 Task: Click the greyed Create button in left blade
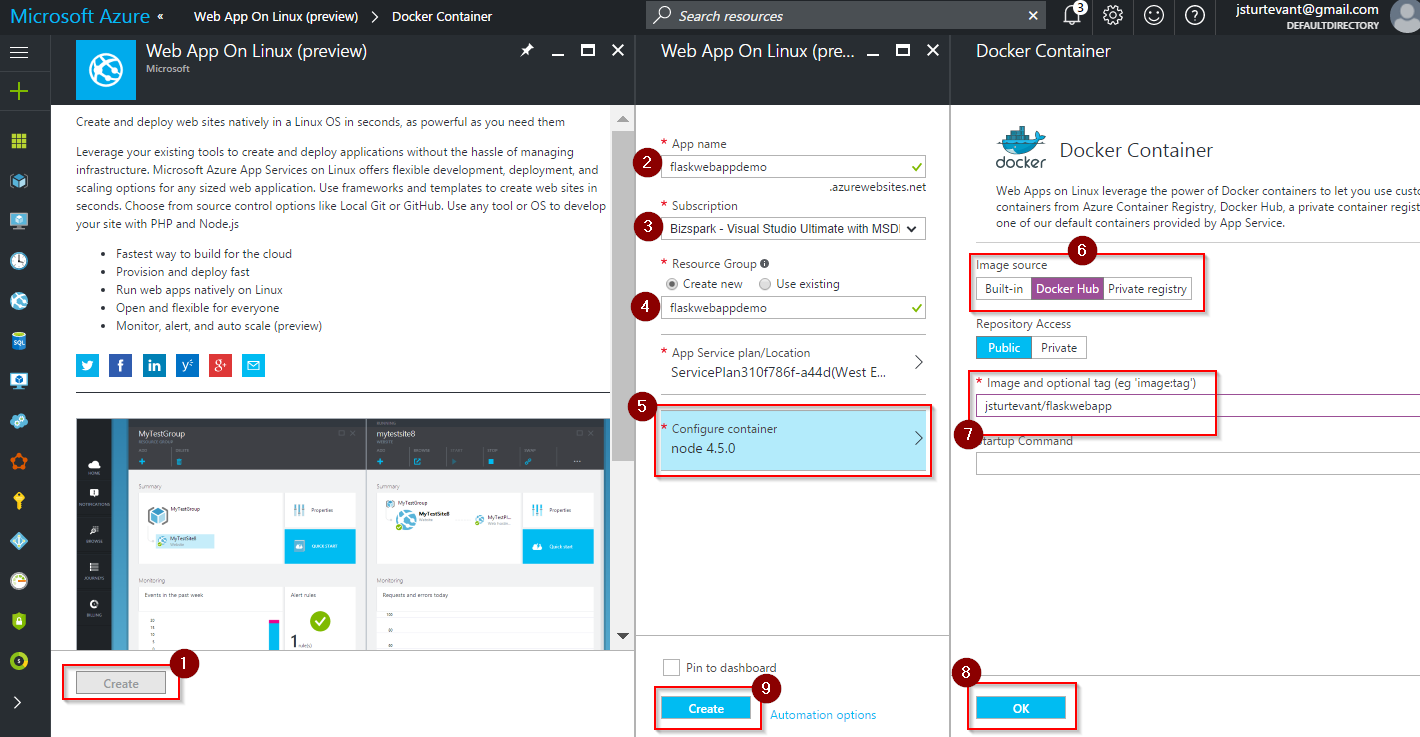(121, 683)
